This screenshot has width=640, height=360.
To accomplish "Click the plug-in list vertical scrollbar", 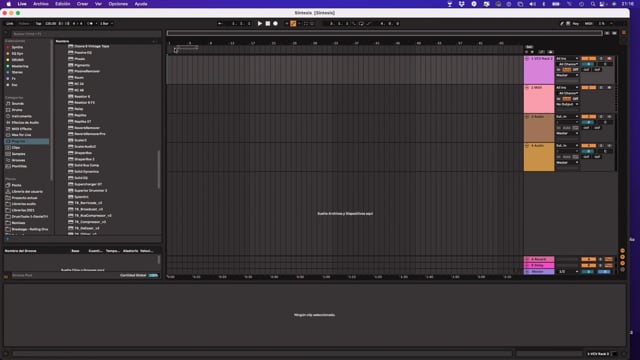I will tap(159, 169).
